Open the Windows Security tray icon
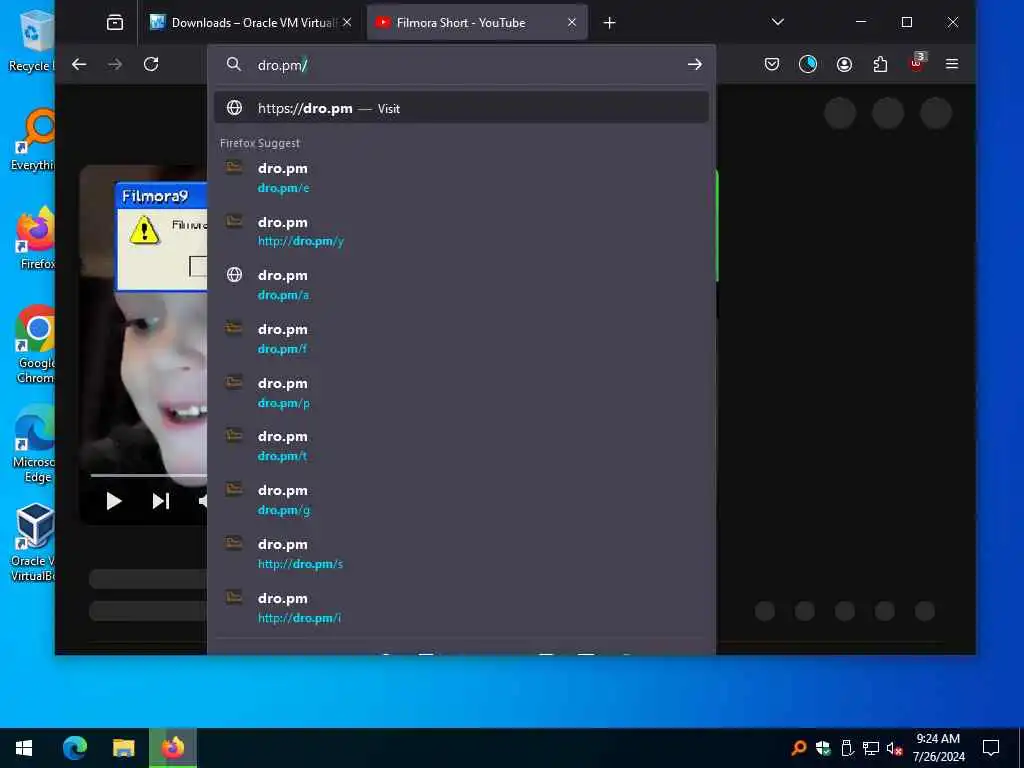This screenshot has width=1024, height=768. click(x=823, y=748)
